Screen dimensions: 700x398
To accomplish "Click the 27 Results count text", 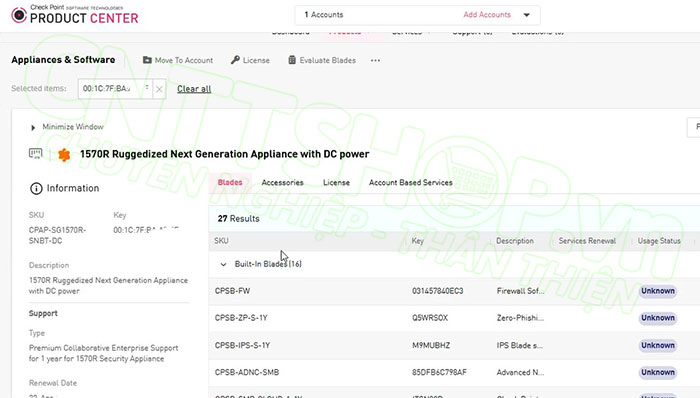I will click(x=238, y=219).
